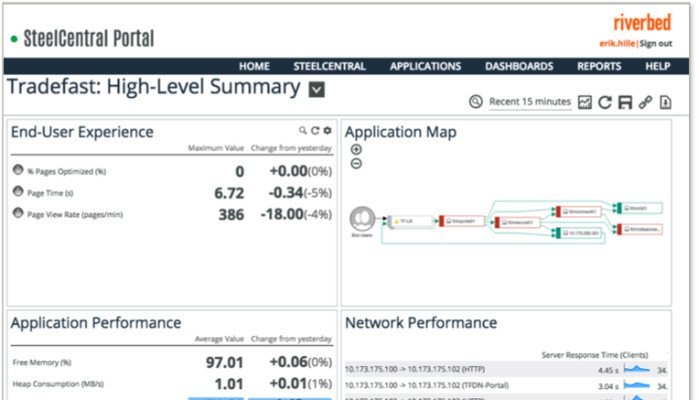Click the Heap Consumption value 1.01
Viewport: 698px width, 400px height.
click(229, 384)
